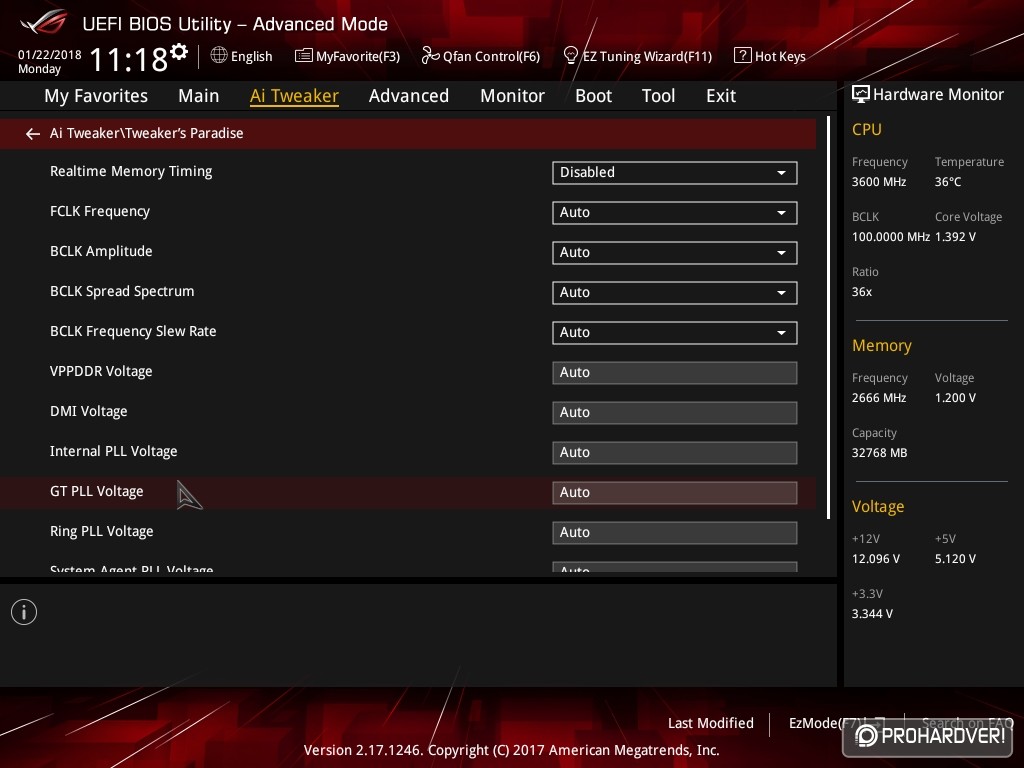Click Last Modified button
This screenshot has height=768, width=1024.
711,723
